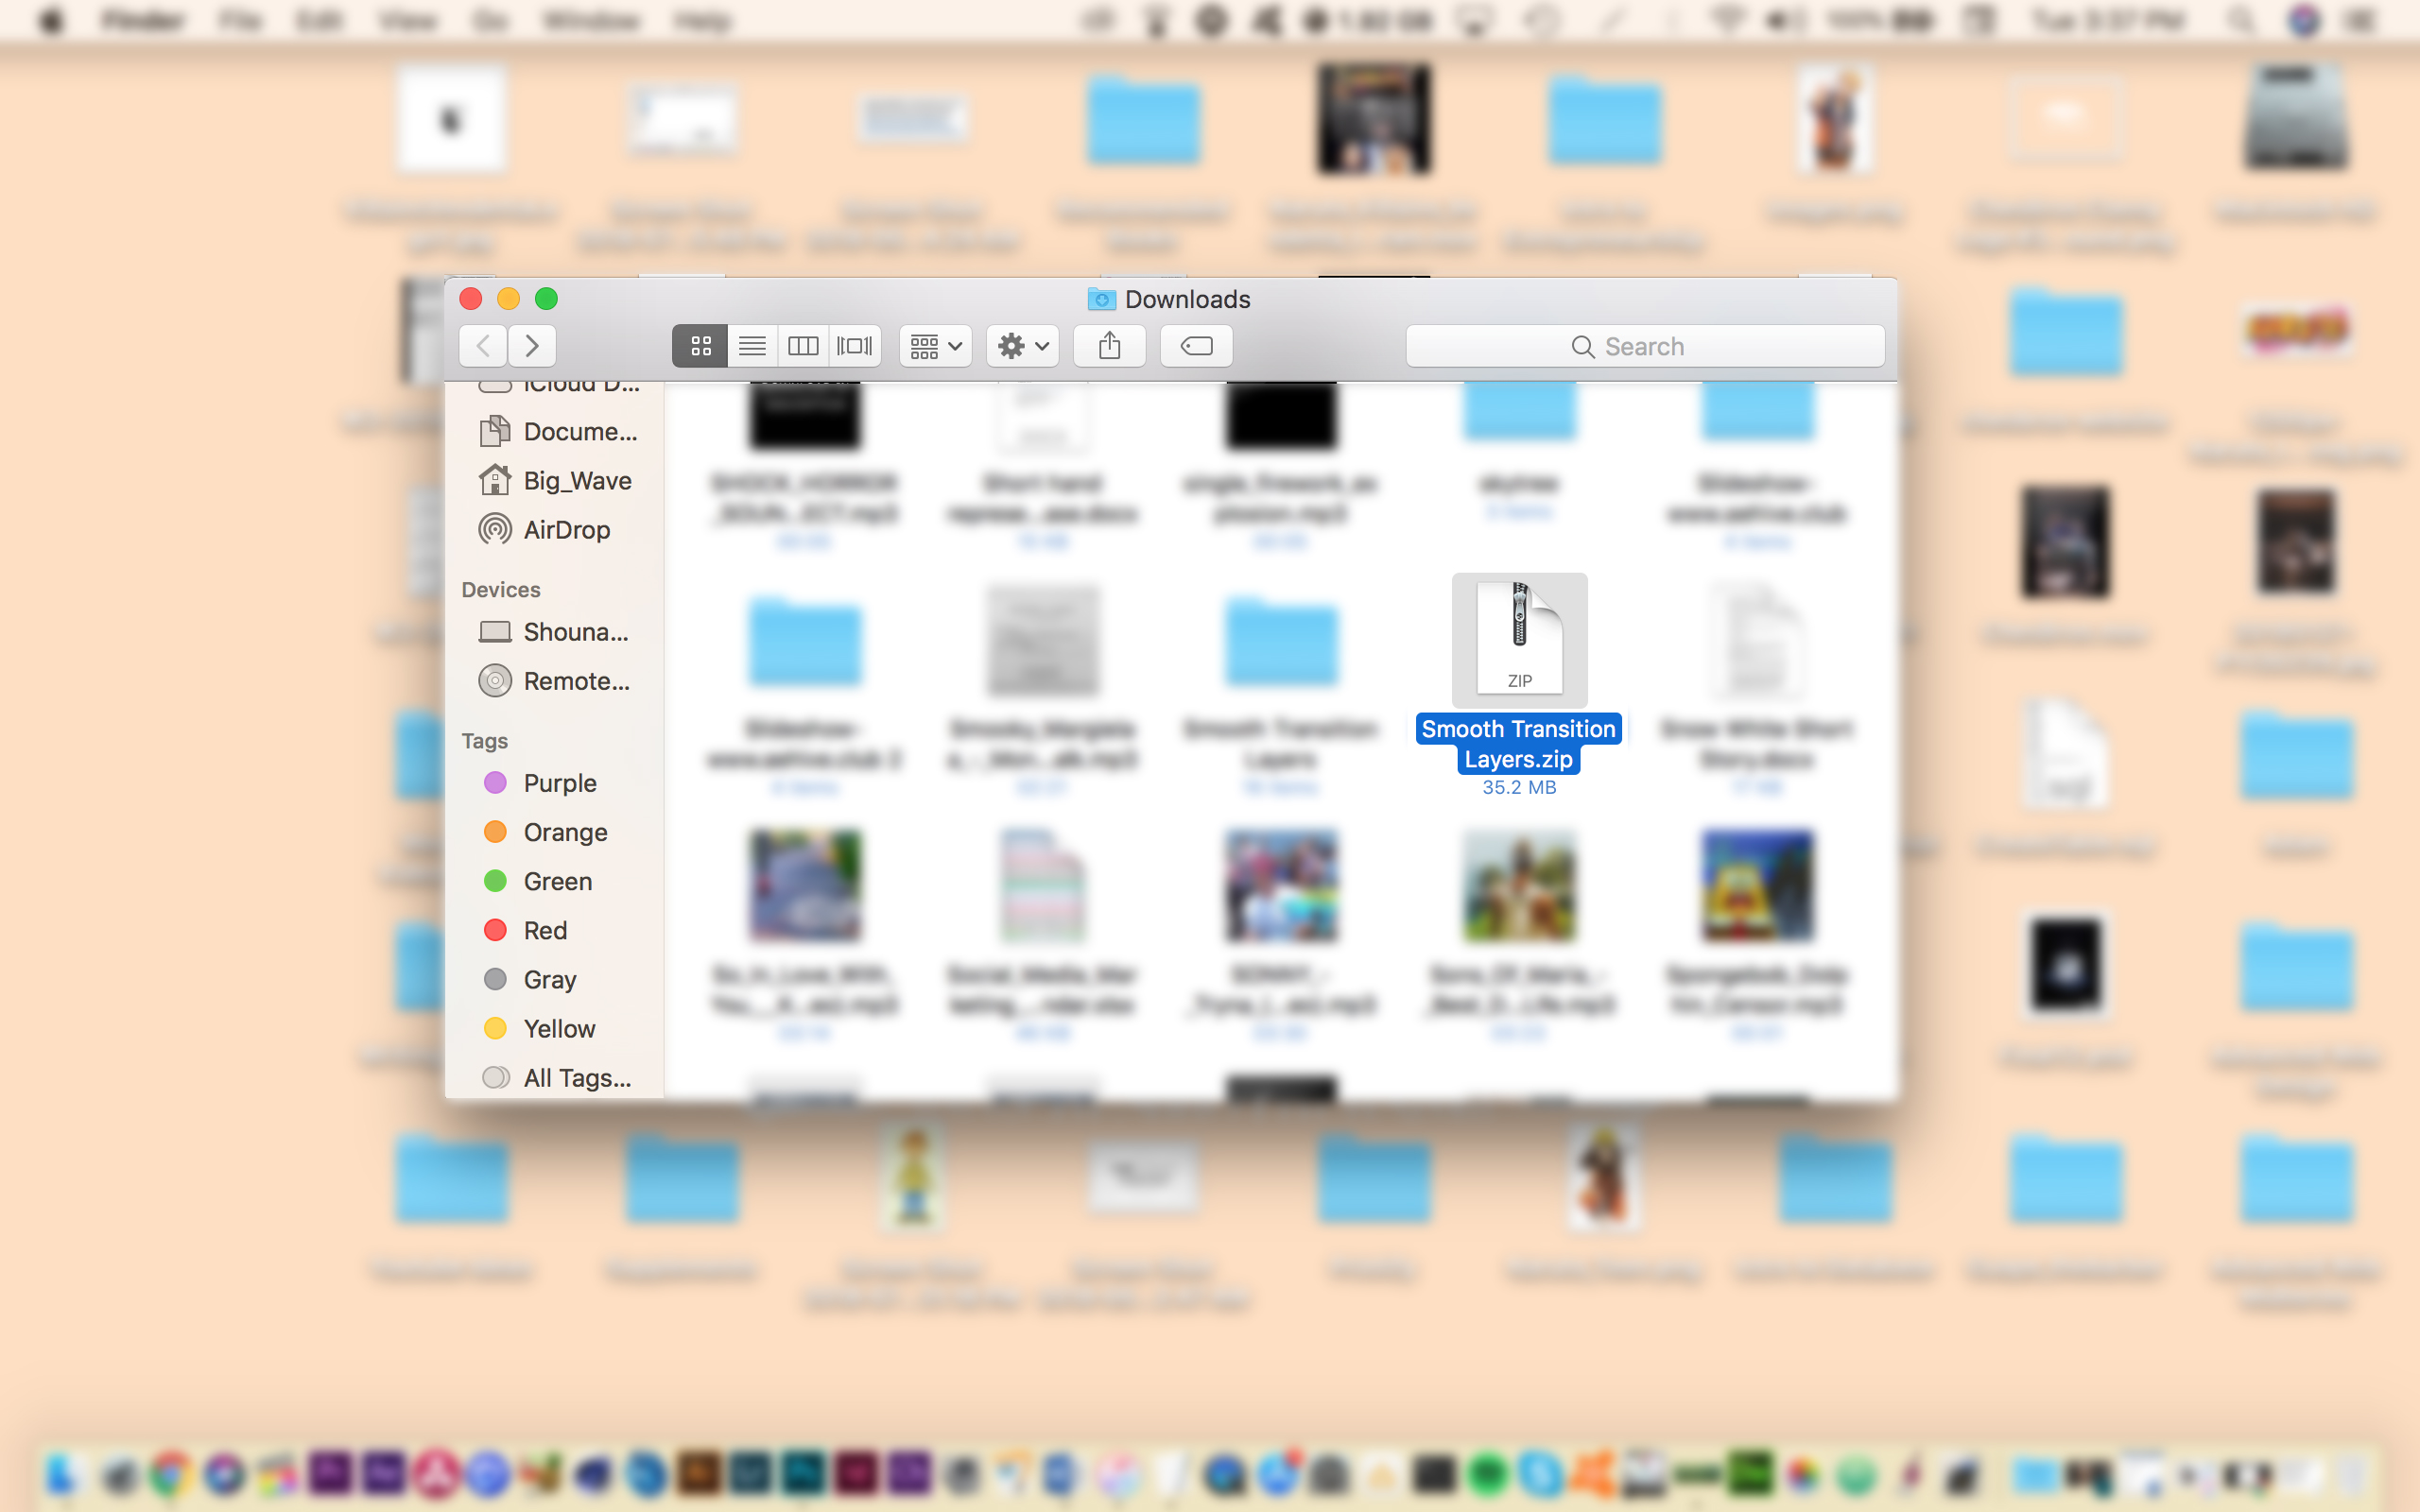The image size is (2420, 1512).
Task: Navigate back in Finder
Action: (x=483, y=345)
